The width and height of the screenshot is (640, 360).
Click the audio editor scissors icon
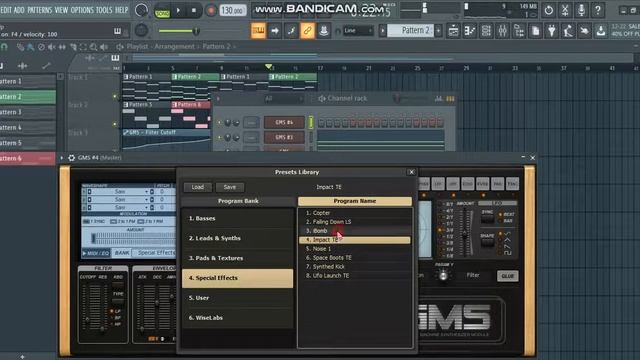pos(565,10)
